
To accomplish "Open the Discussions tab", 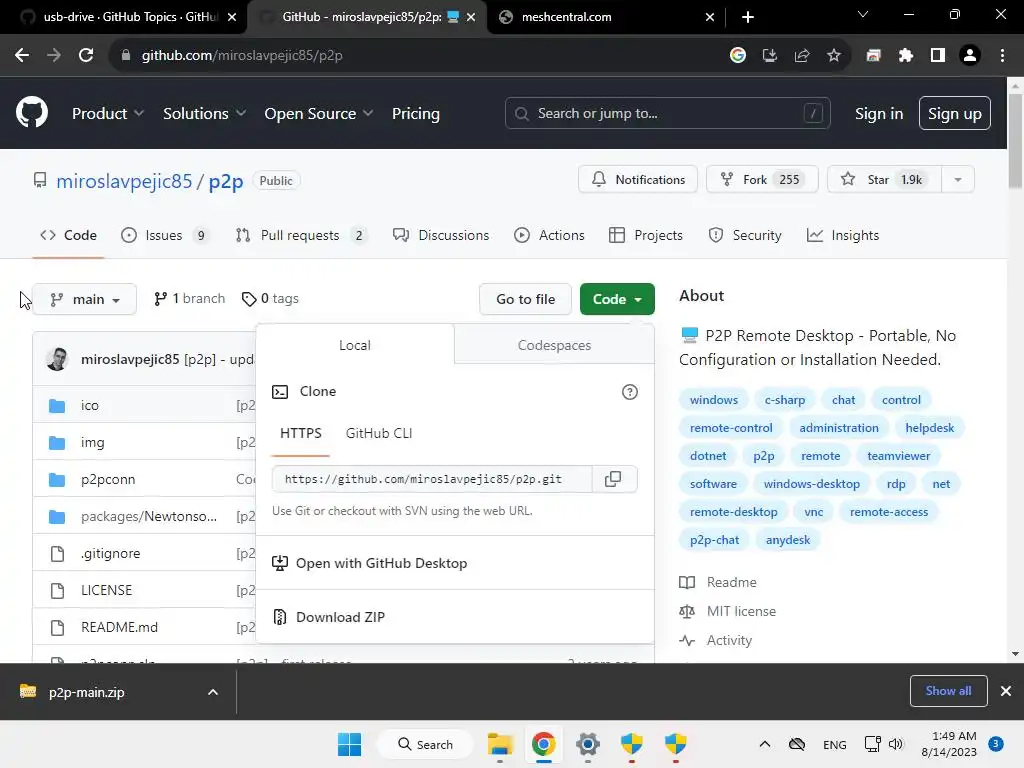I will point(441,236).
